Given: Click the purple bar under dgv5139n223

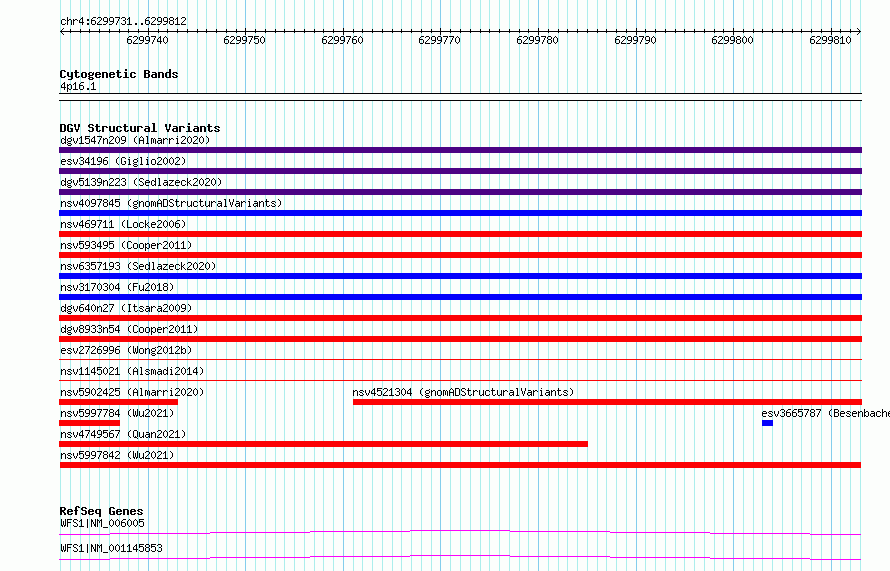Looking at the screenshot, I should pyautogui.click(x=460, y=192).
